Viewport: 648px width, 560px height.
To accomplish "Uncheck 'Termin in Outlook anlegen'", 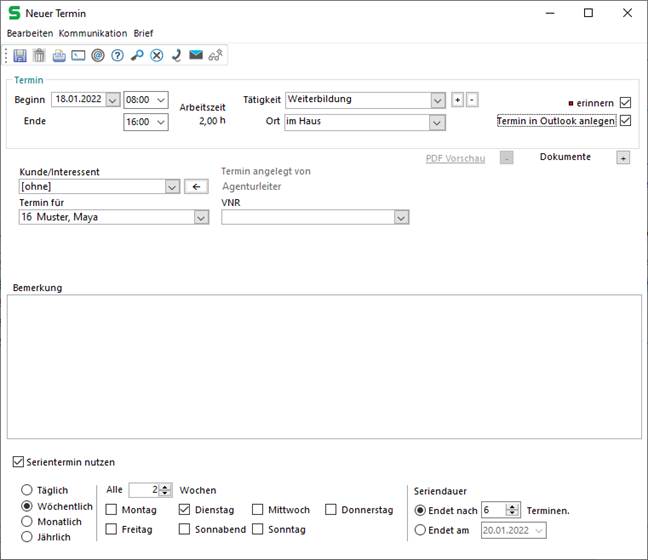I will click(626, 121).
